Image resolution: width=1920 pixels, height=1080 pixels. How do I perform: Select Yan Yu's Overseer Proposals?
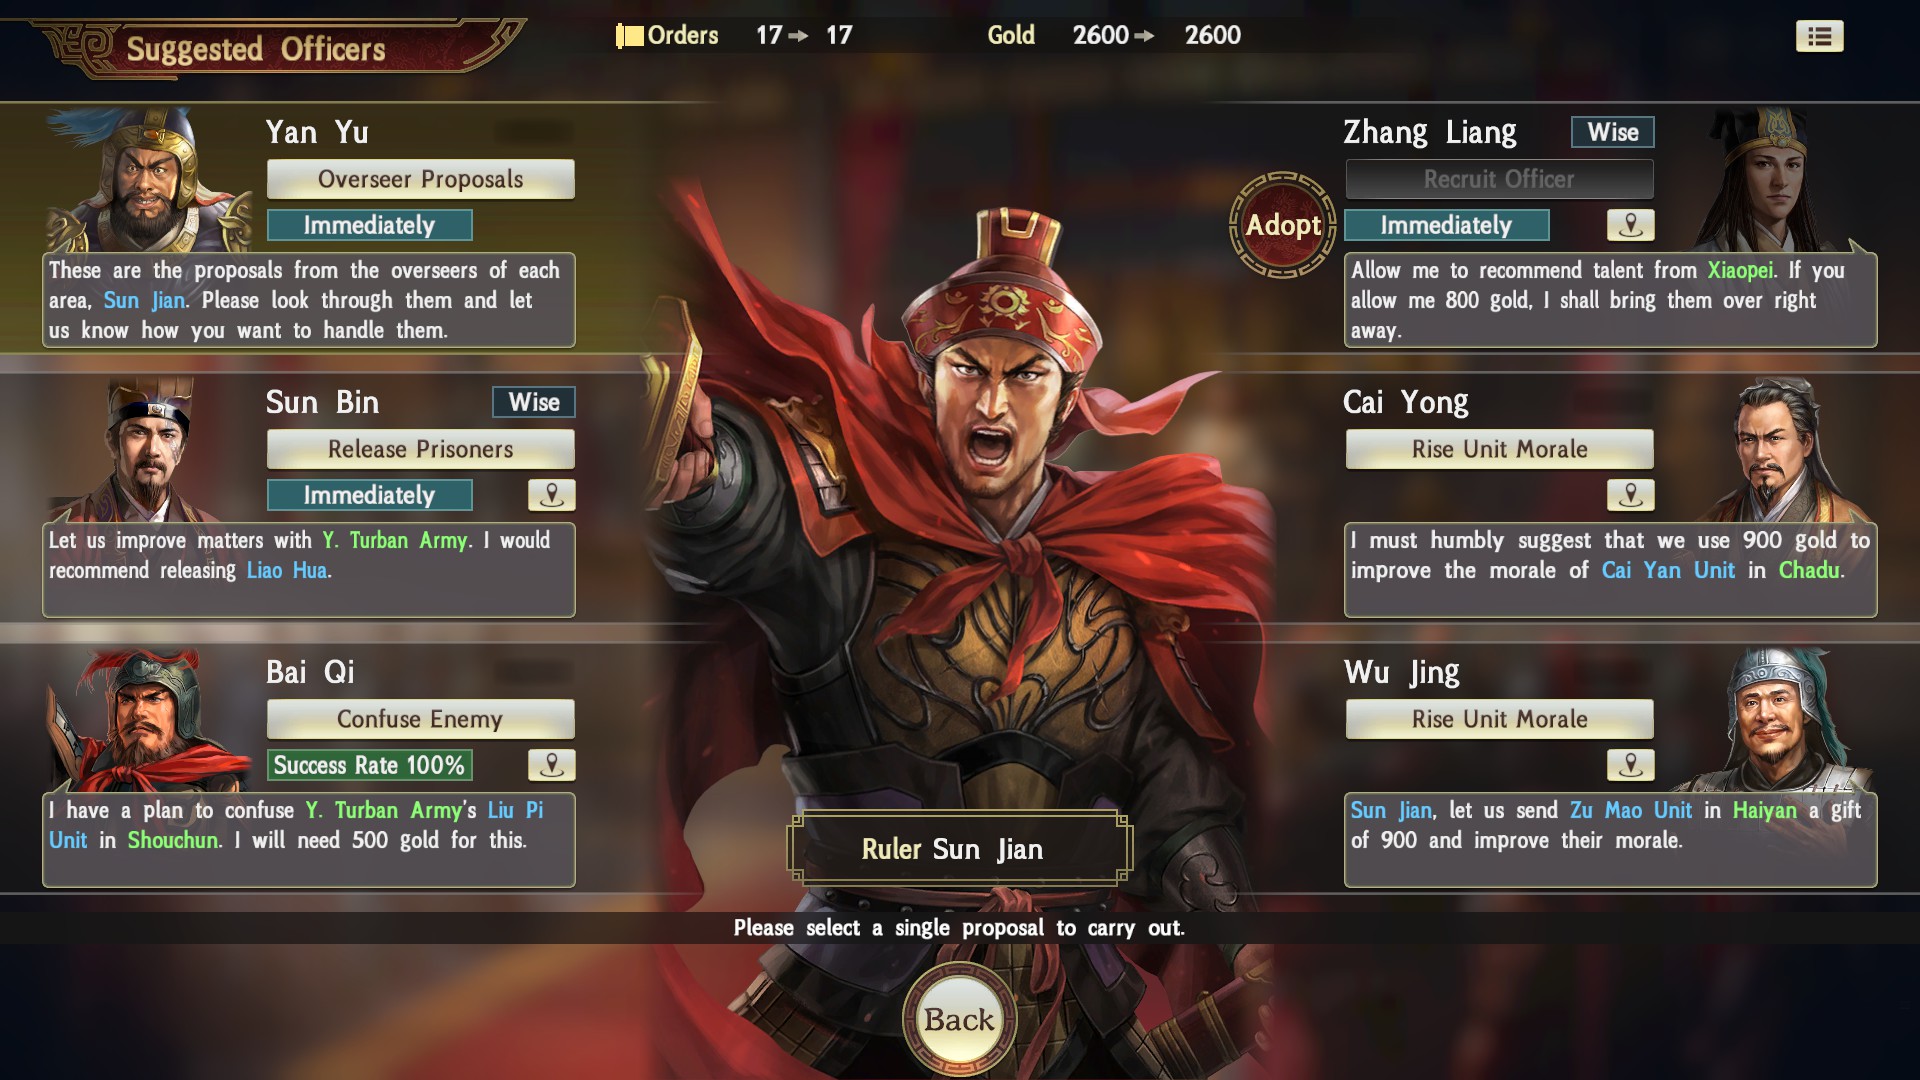click(x=420, y=179)
